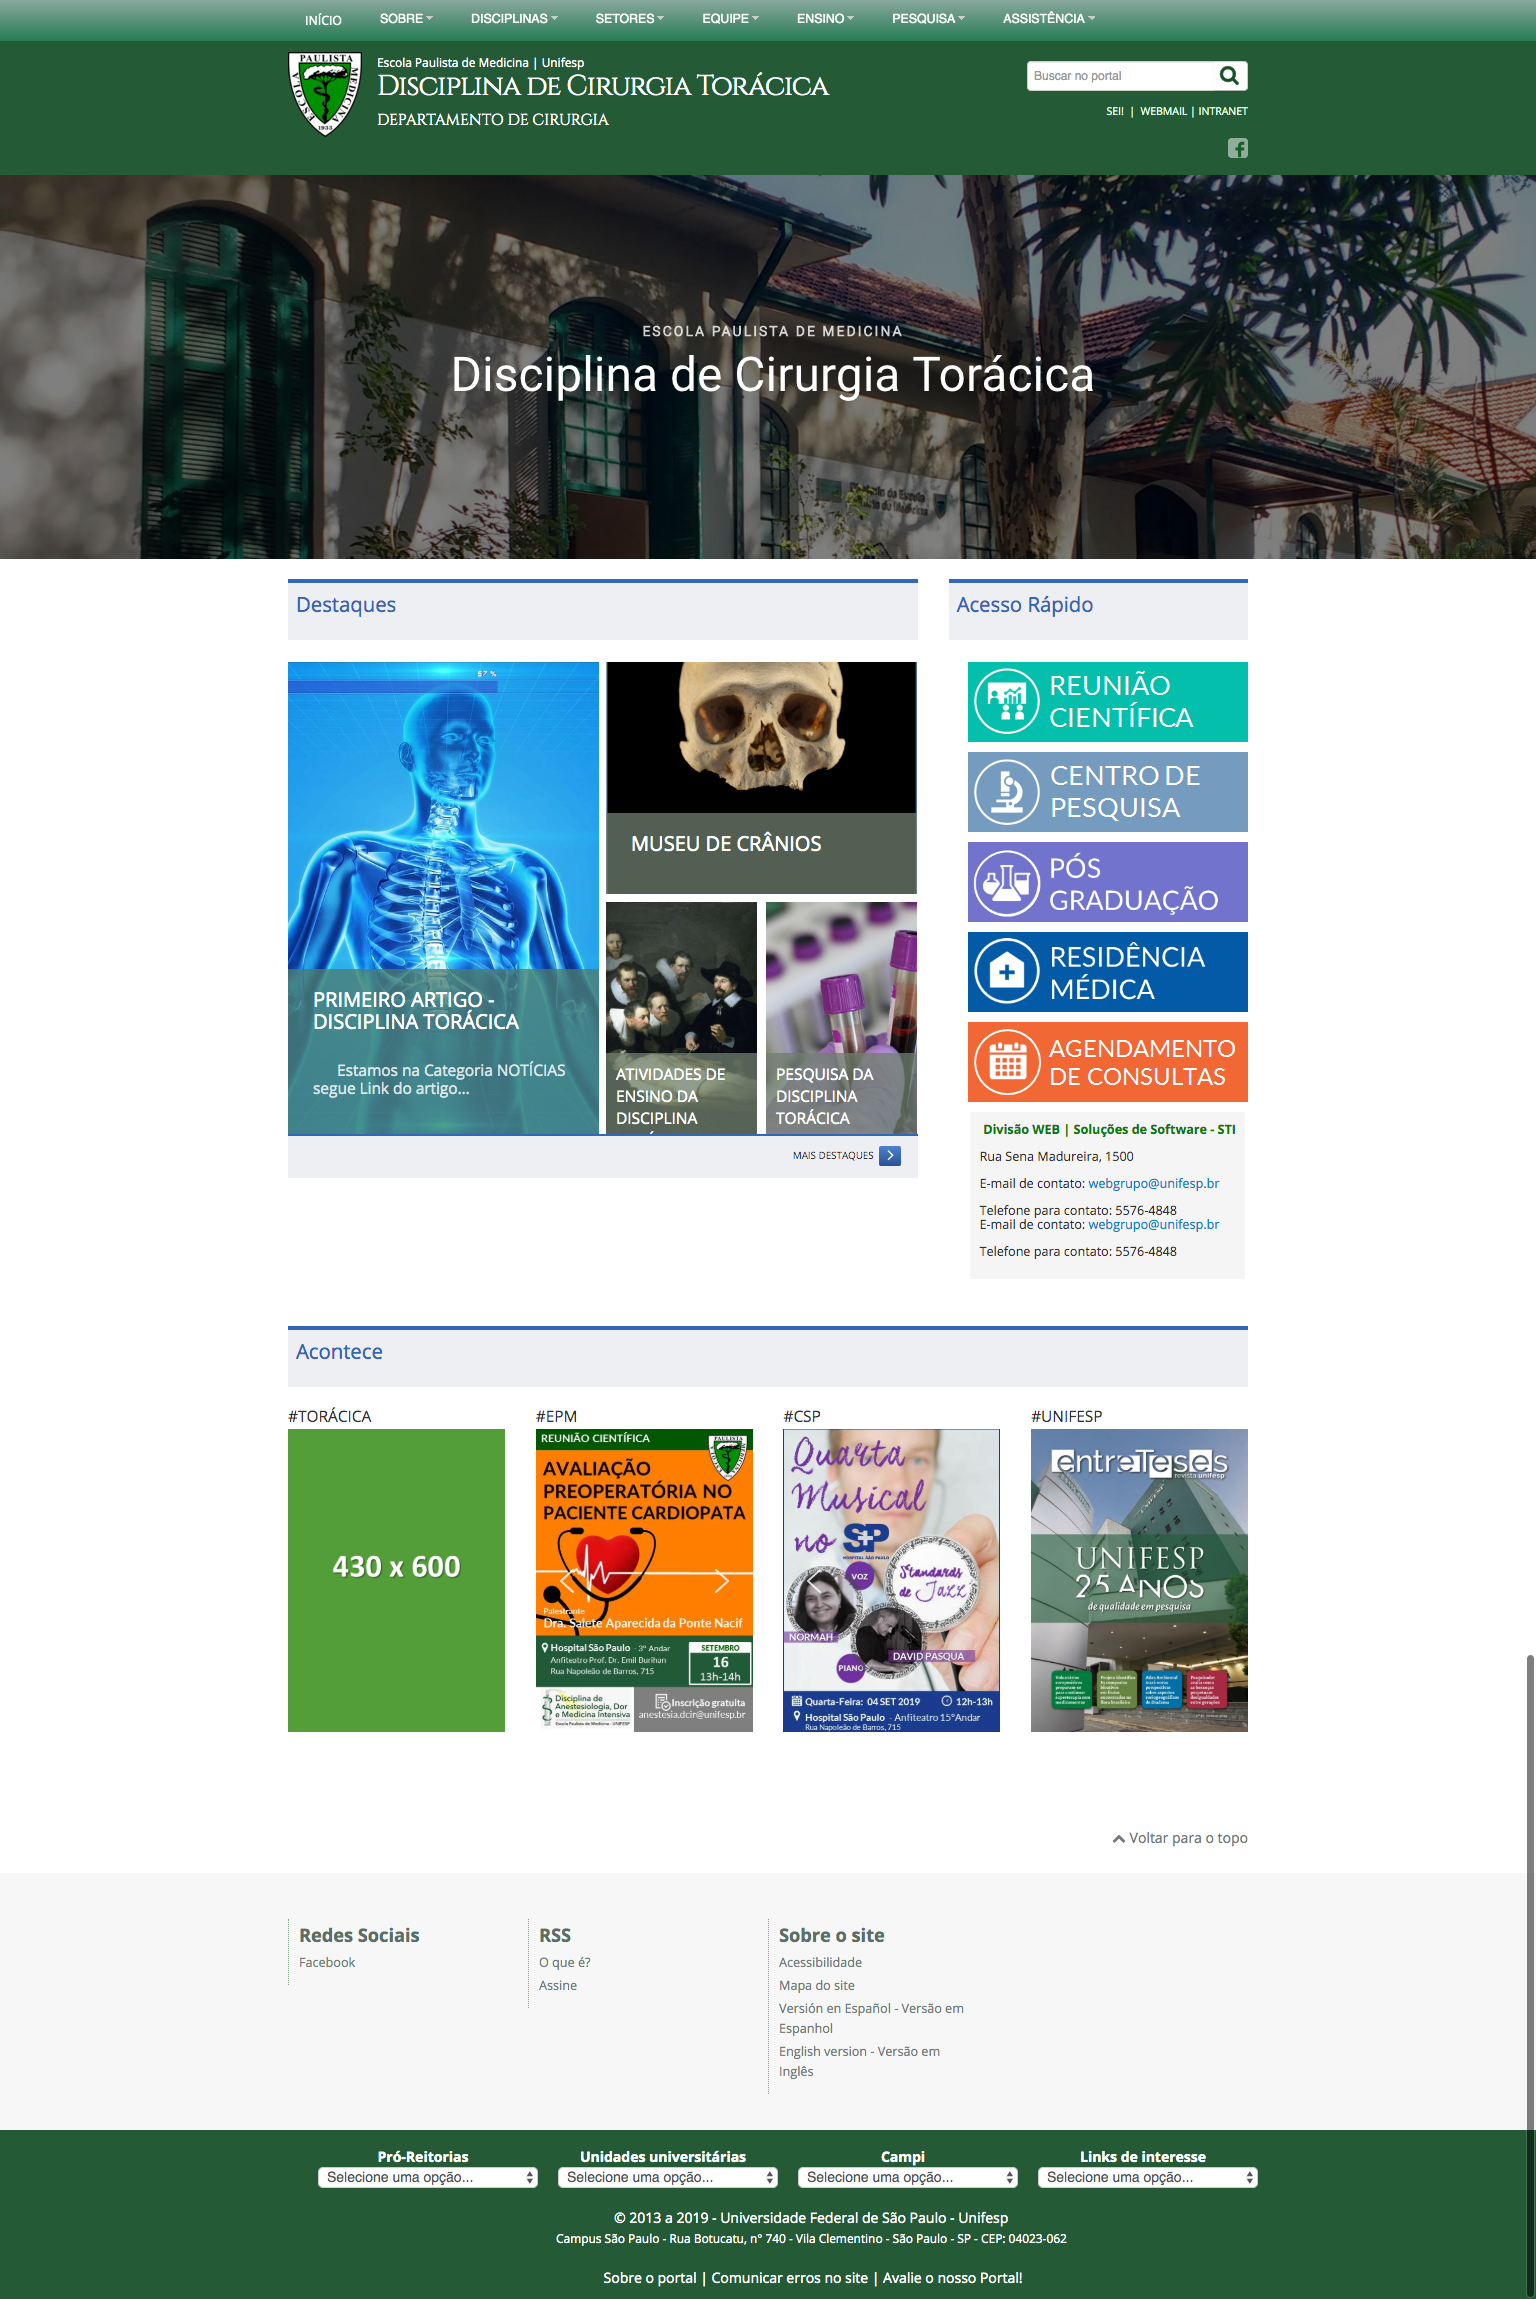This screenshot has height=2299, width=1536.
Task: Click the AGENDAMENTO DE CONSULTAS button label
Action: coord(1142,1062)
